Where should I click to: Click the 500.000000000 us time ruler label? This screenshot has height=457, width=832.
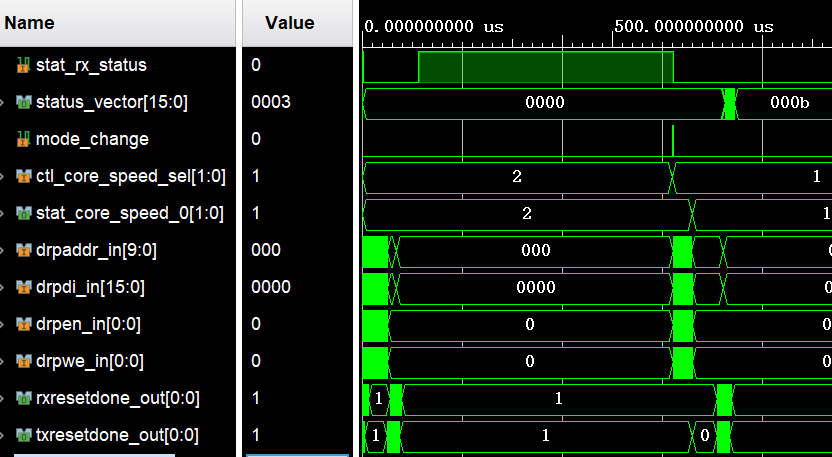click(x=694, y=27)
